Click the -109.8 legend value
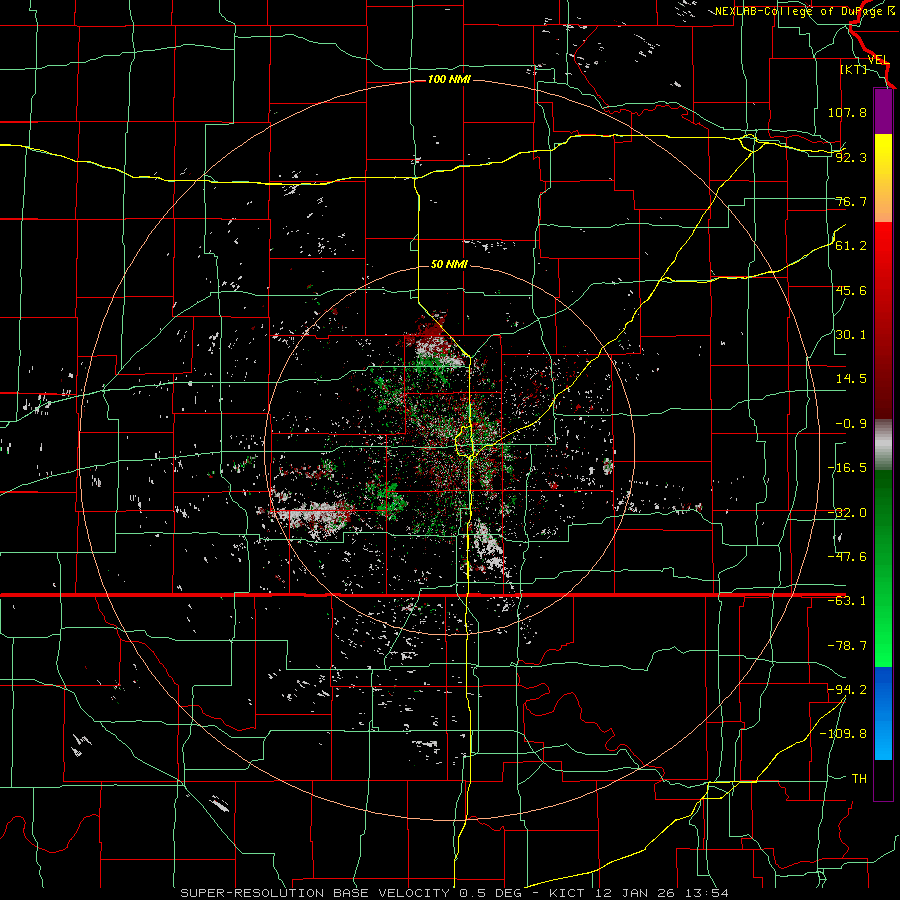The image size is (900, 900). click(x=843, y=734)
